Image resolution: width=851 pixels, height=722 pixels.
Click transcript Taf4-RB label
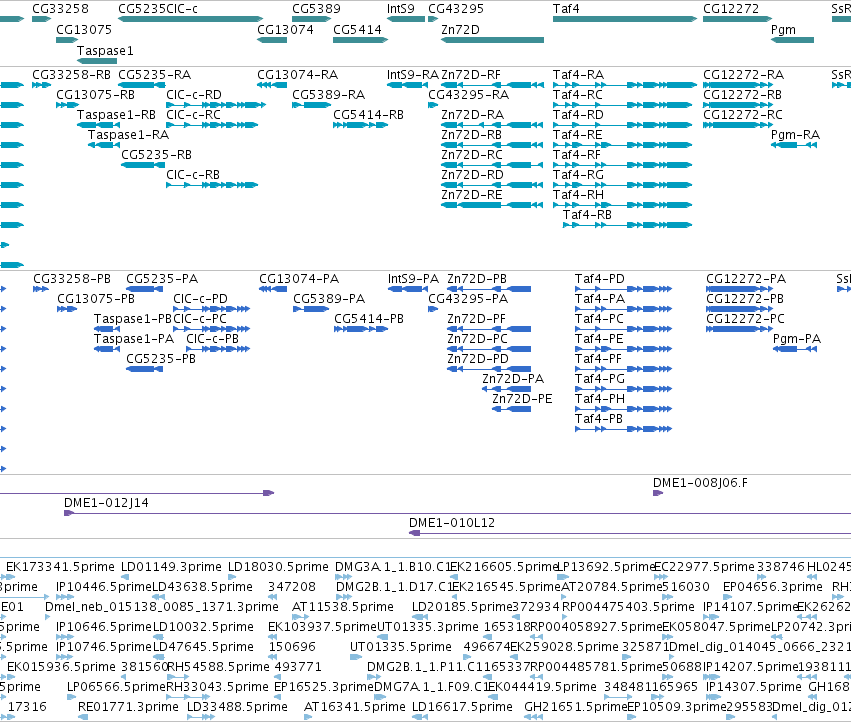(587, 214)
